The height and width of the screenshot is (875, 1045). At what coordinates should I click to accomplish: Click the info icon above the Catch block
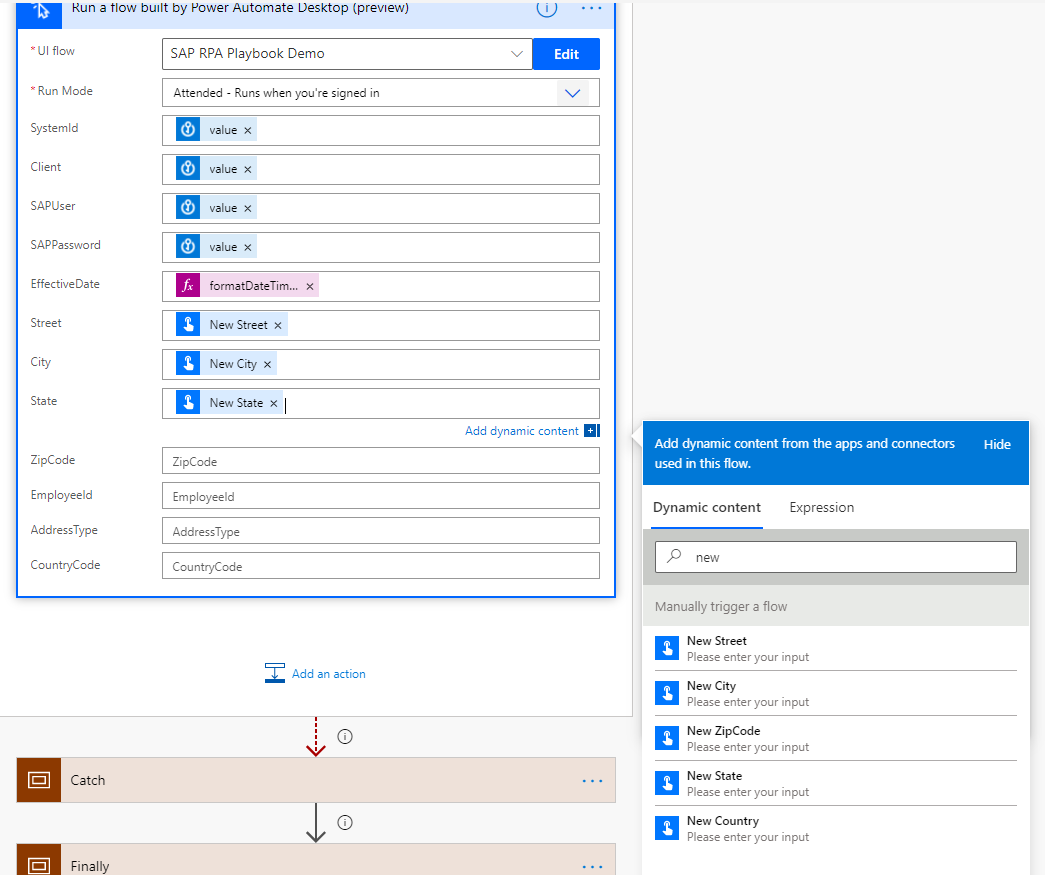pyautogui.click(x=344, y=736)
